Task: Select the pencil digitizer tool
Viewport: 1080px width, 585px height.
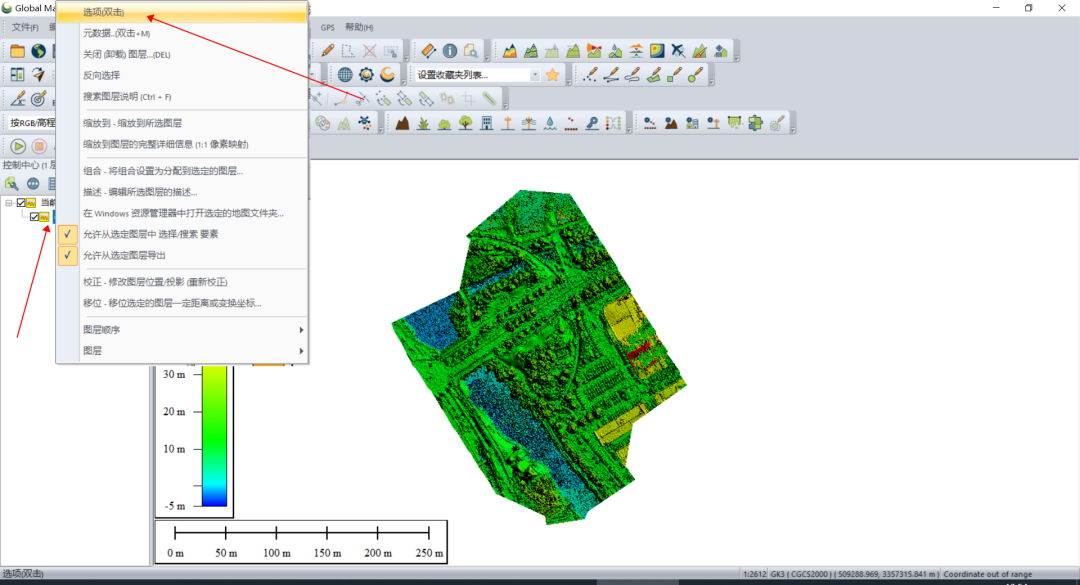Action: point(328,51)
